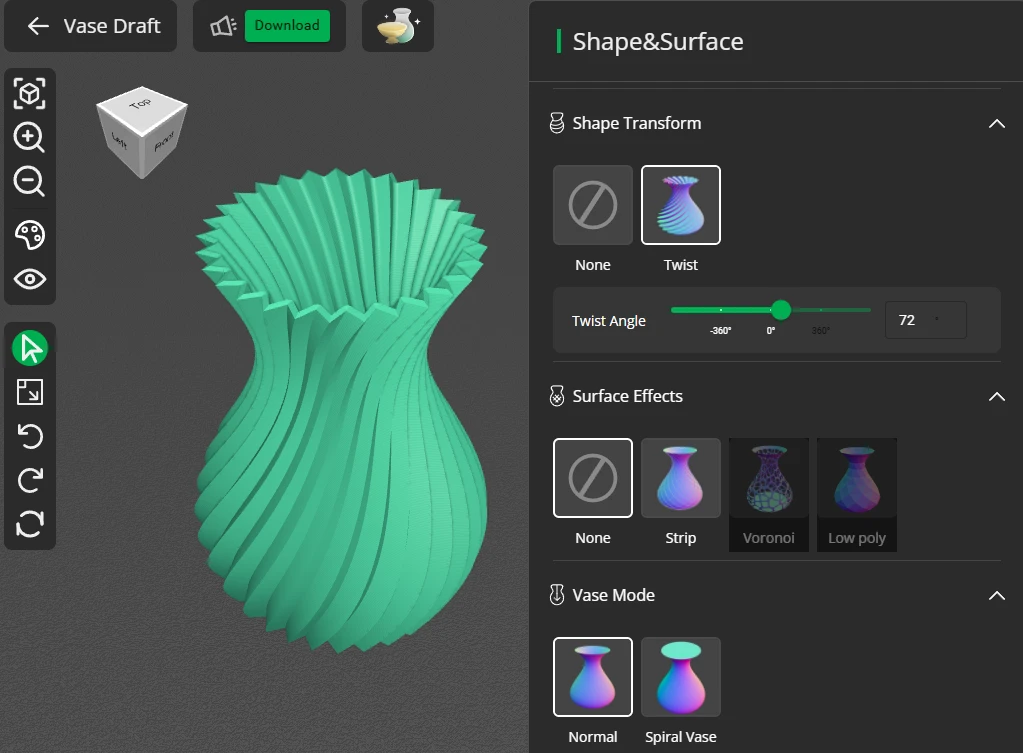Collapse the Shape Transform section
Viewport: 1023px width, 753px height.
click(996, 124)
